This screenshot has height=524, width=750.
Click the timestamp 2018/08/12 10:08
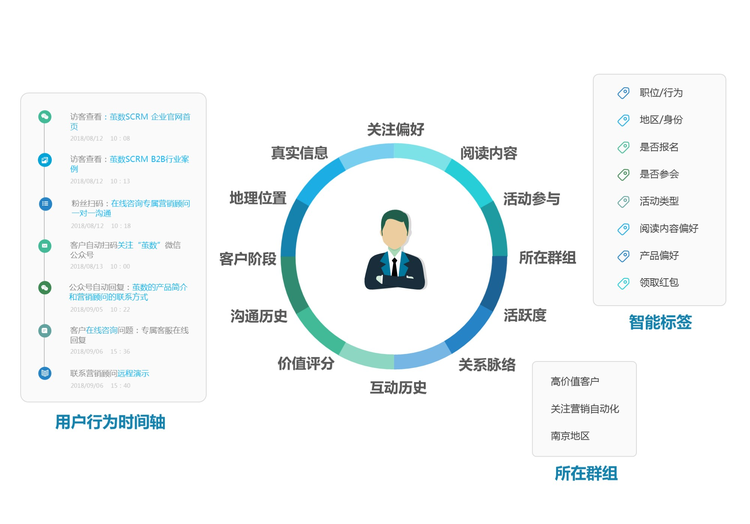(x=100, y=139)
